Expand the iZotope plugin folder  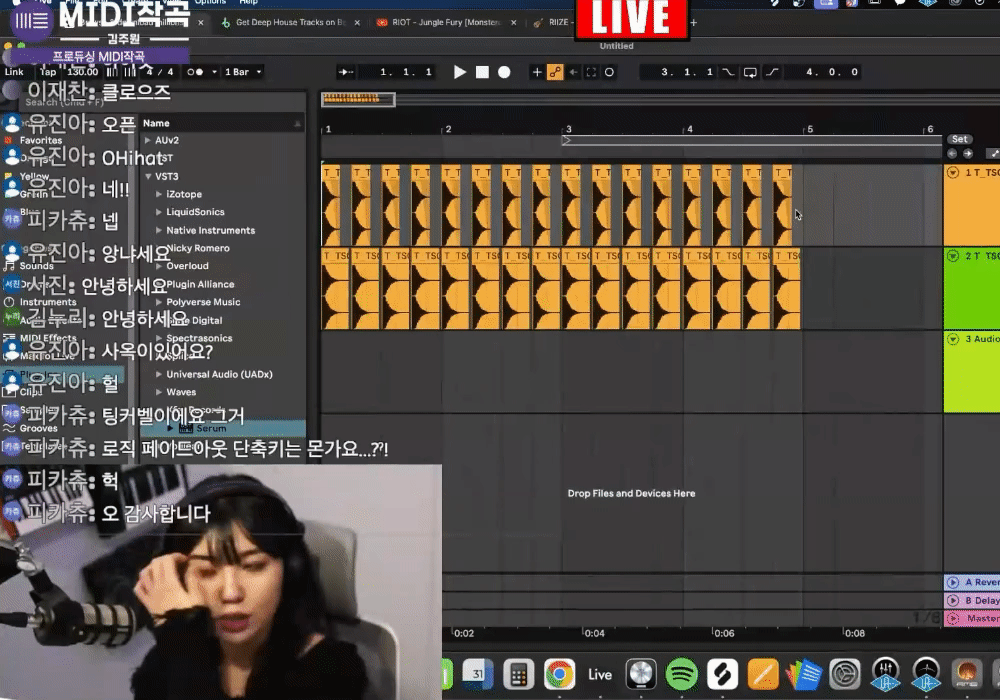159,194
